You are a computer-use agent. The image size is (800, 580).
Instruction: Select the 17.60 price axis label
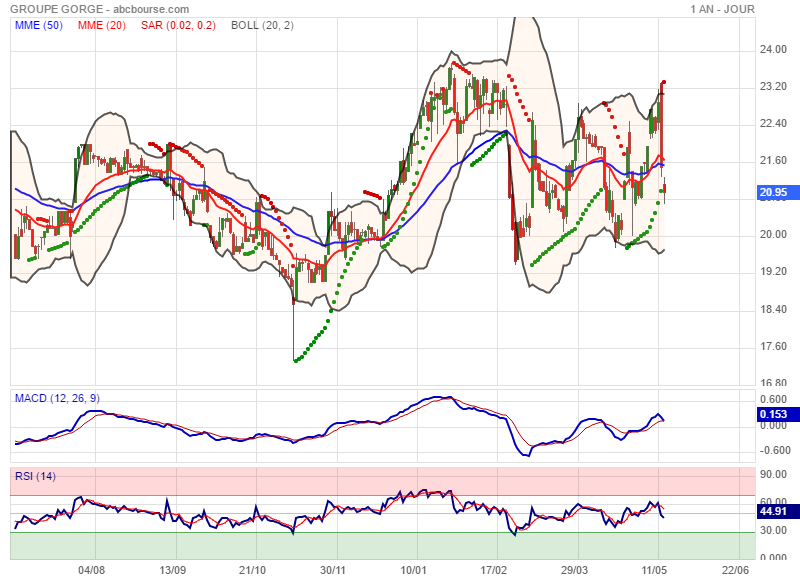(x=773, y=347)
